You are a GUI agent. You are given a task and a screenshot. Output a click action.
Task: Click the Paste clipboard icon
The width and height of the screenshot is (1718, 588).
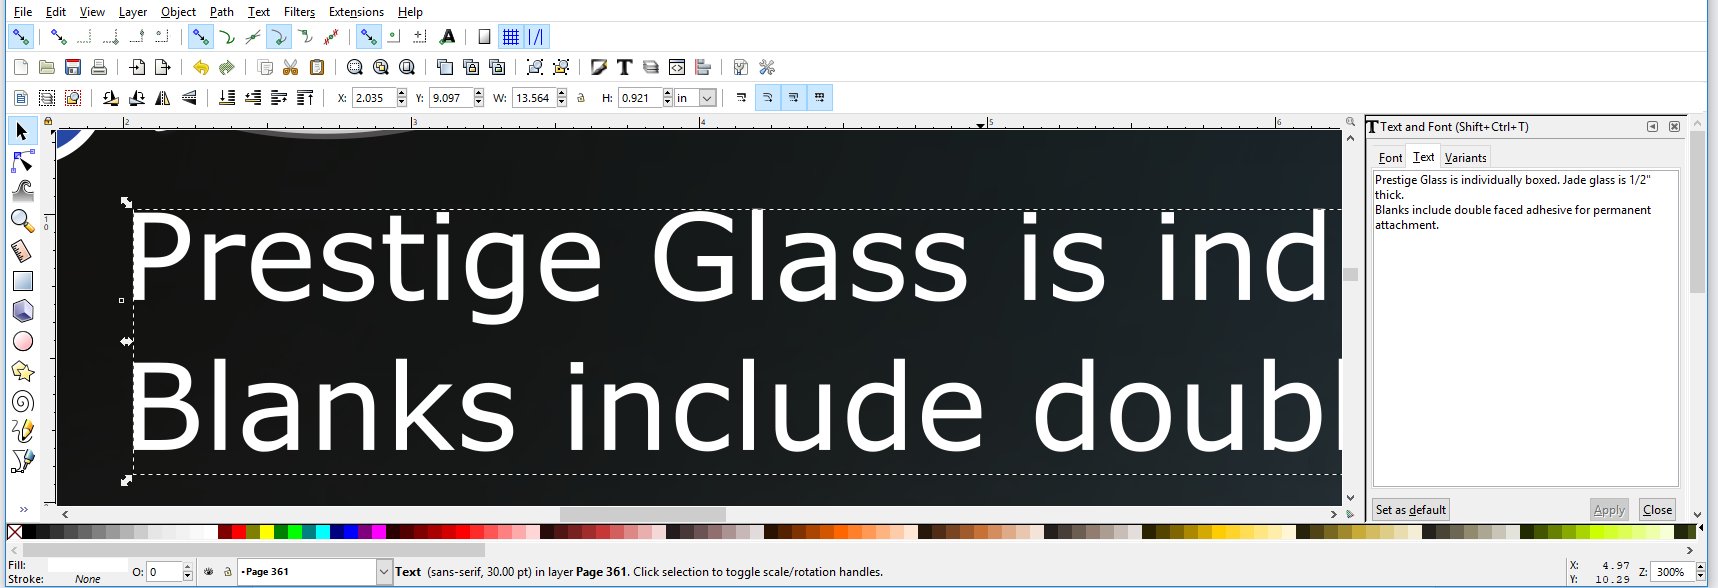point(317,67)
